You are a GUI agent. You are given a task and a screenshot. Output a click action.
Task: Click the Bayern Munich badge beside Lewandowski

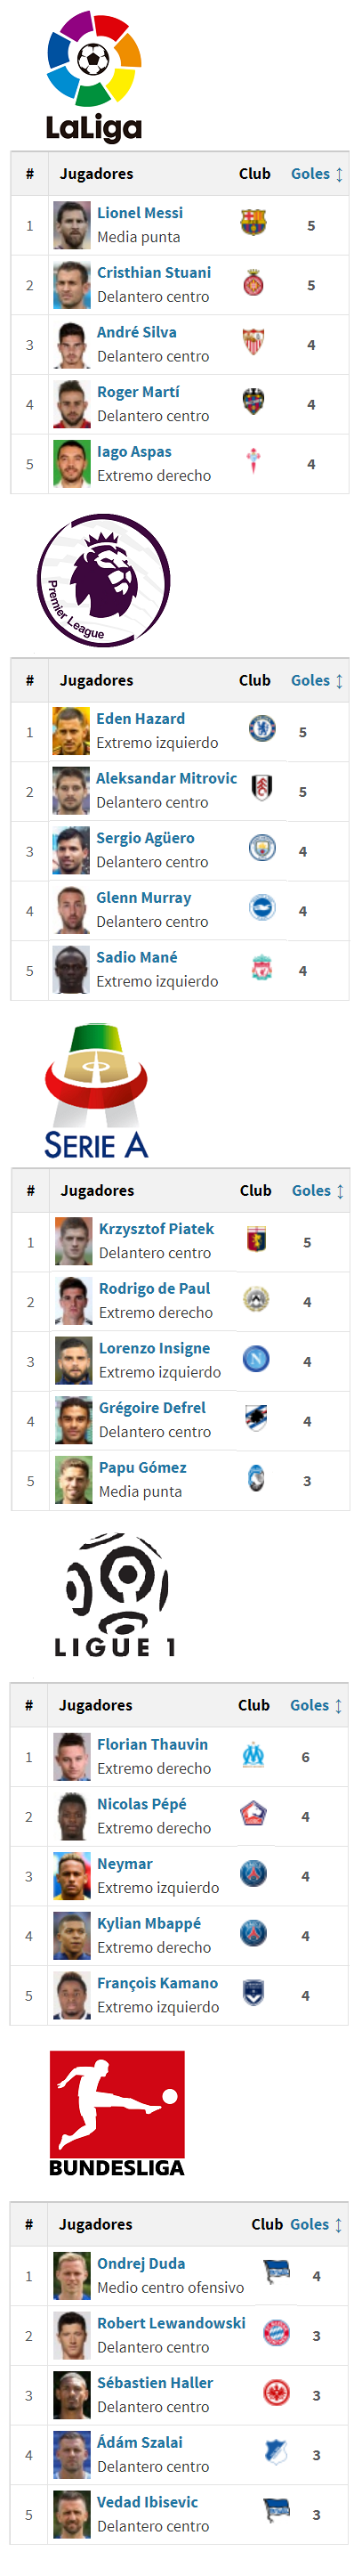coord(277,2334)
